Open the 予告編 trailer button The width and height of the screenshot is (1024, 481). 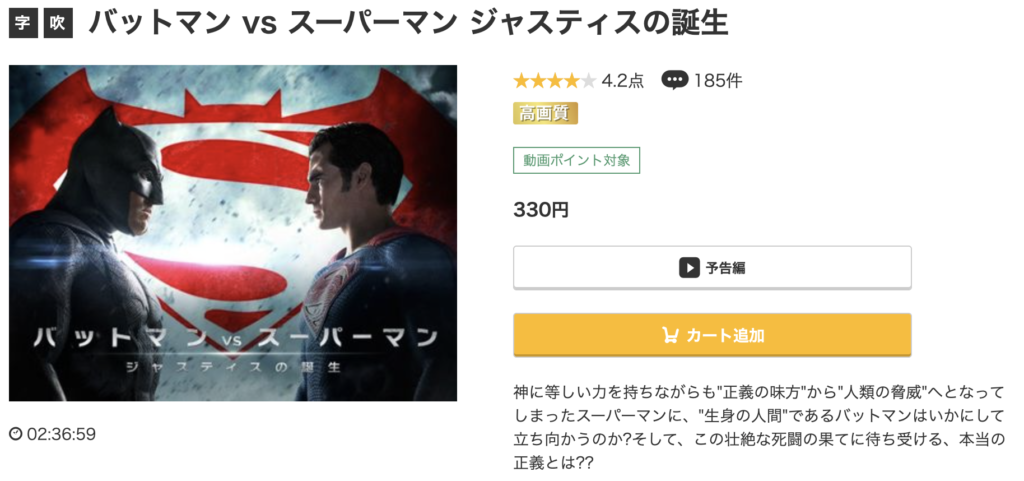[x=712, y=268]
